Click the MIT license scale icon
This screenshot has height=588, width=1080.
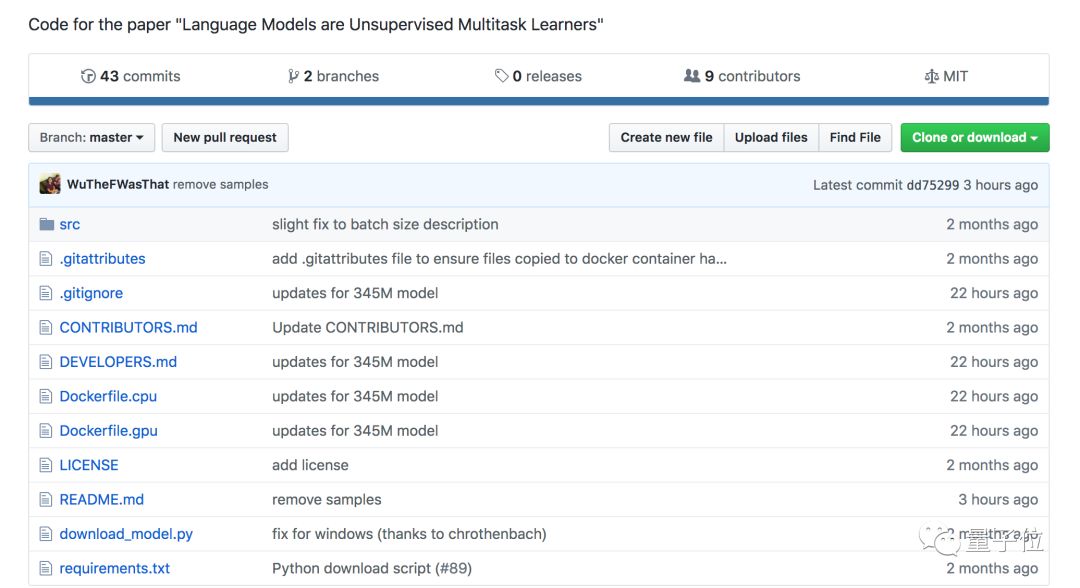(931, 76)
